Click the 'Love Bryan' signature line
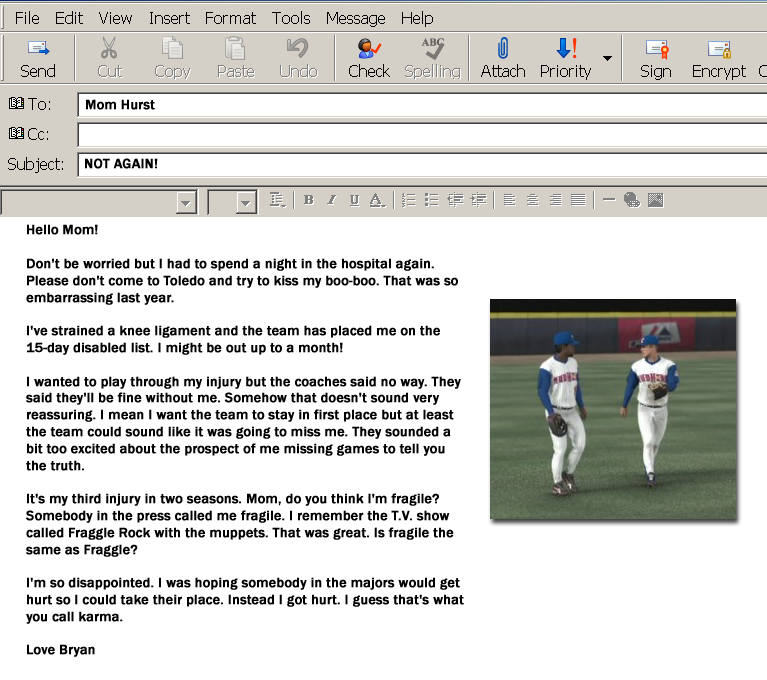This screenshot has width=767, height=680. click(61, 650)
